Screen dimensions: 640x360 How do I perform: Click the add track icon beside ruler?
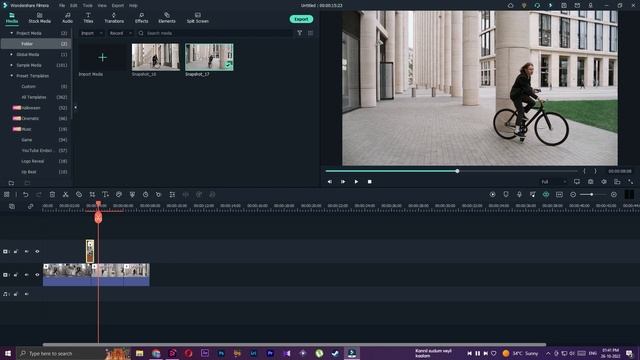pos(12,207)
